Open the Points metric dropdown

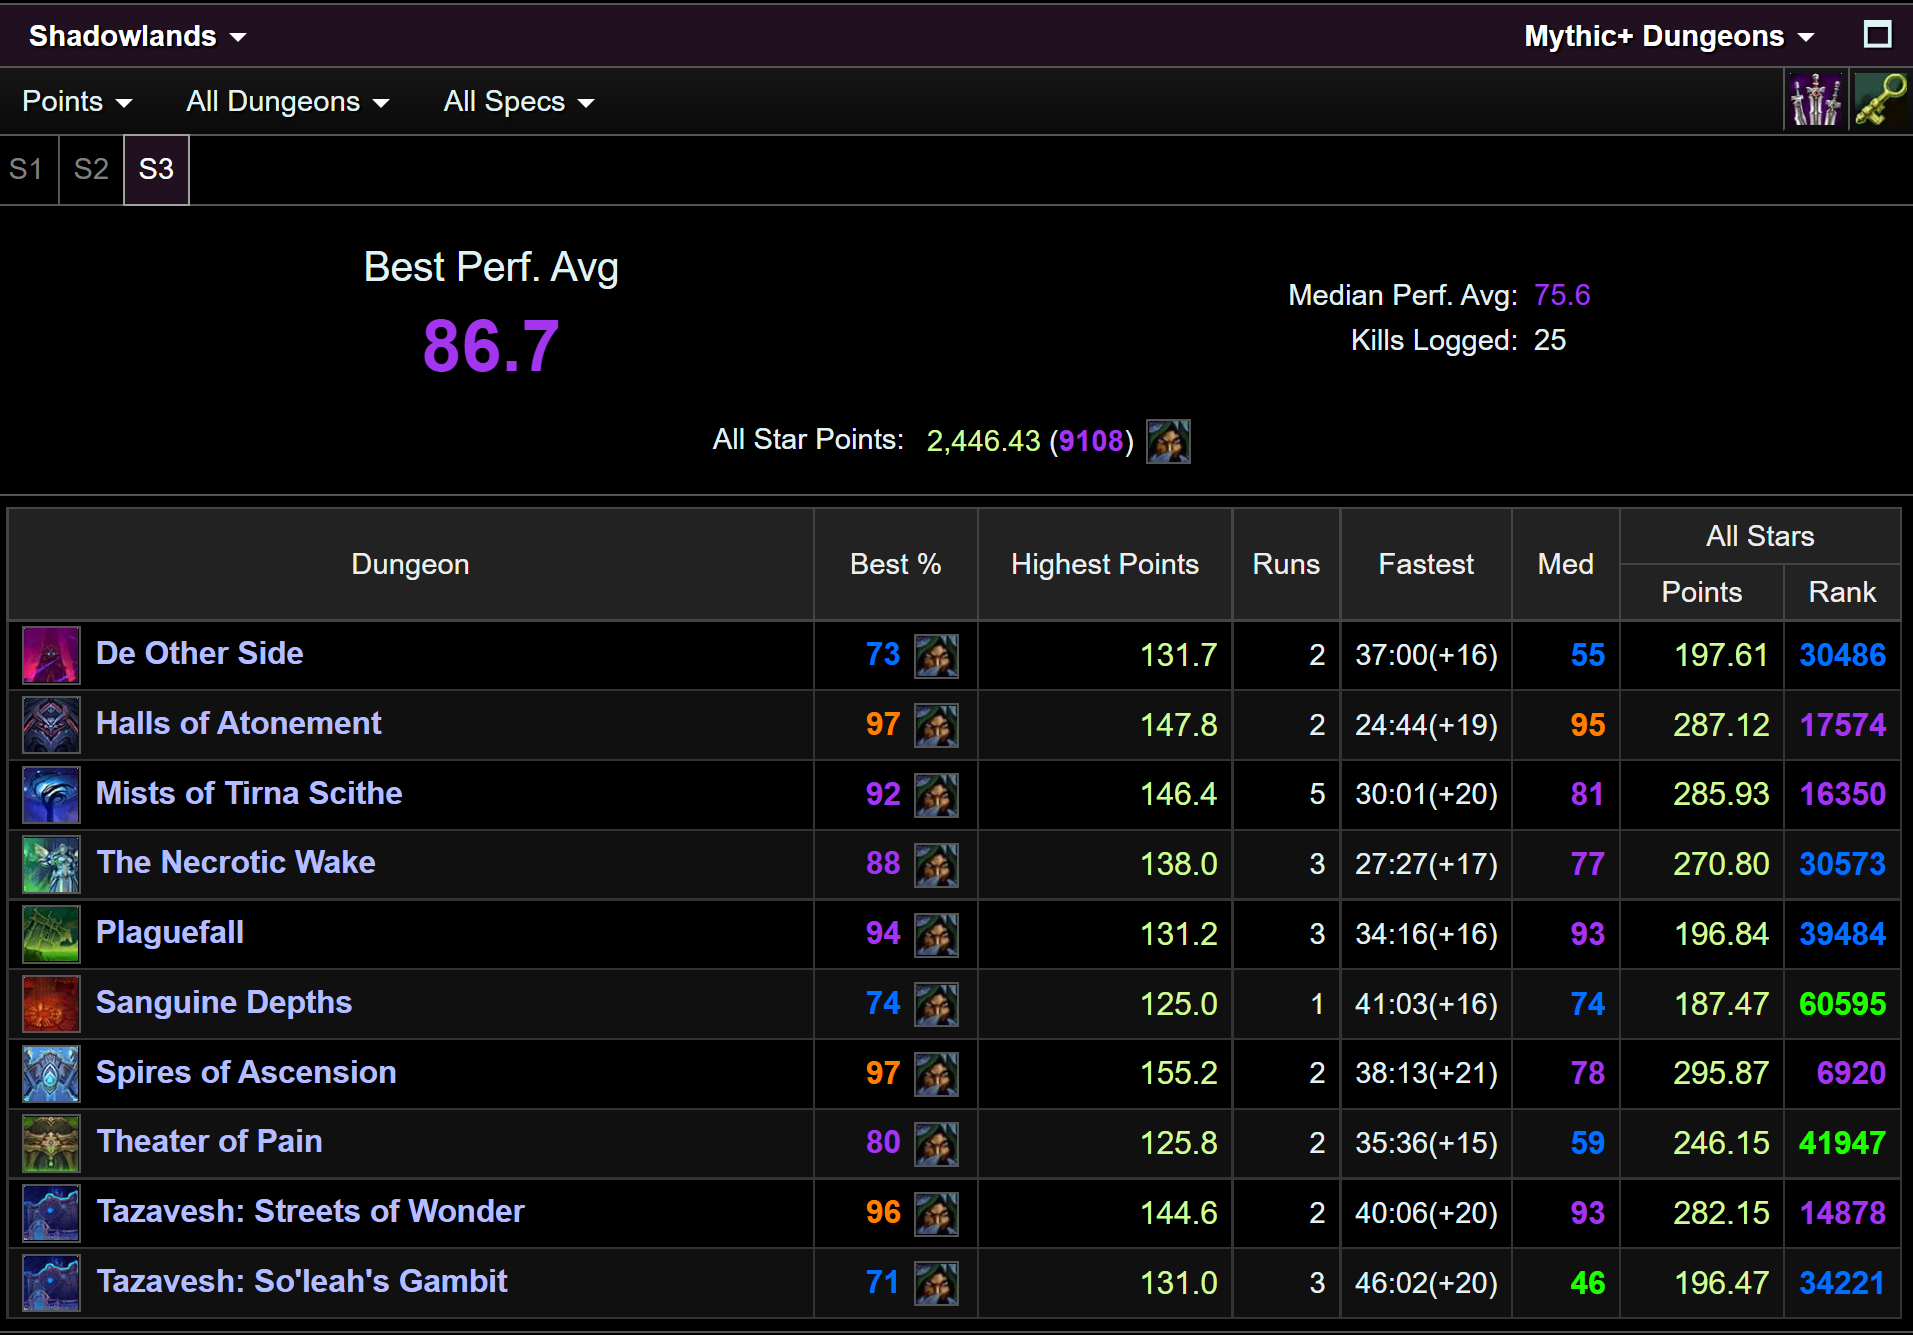(77, 101)
